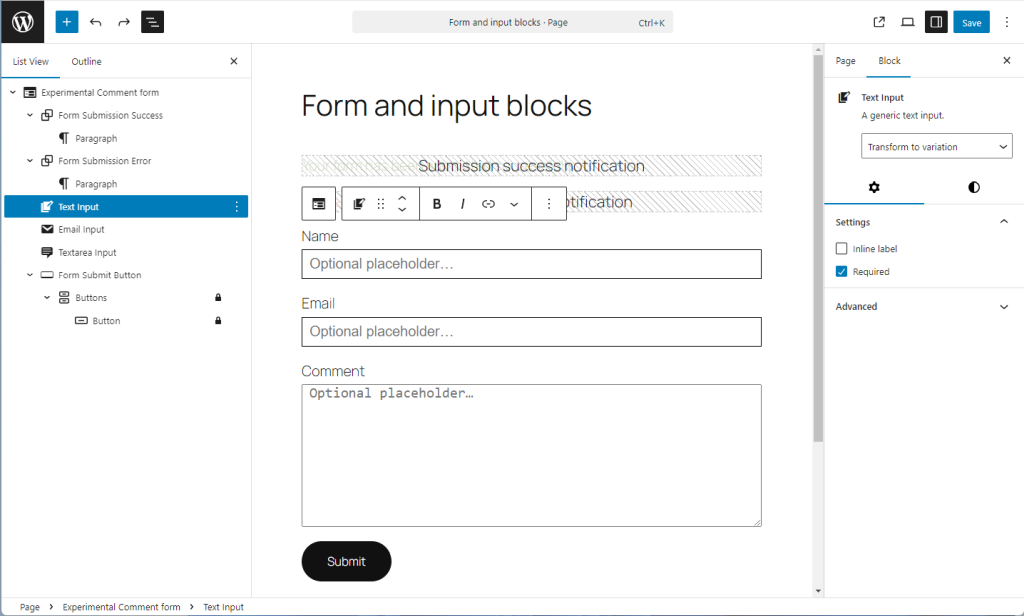Toggle the settings sidebar panel
1024x616 pixels.
click(x=936, y=21)
